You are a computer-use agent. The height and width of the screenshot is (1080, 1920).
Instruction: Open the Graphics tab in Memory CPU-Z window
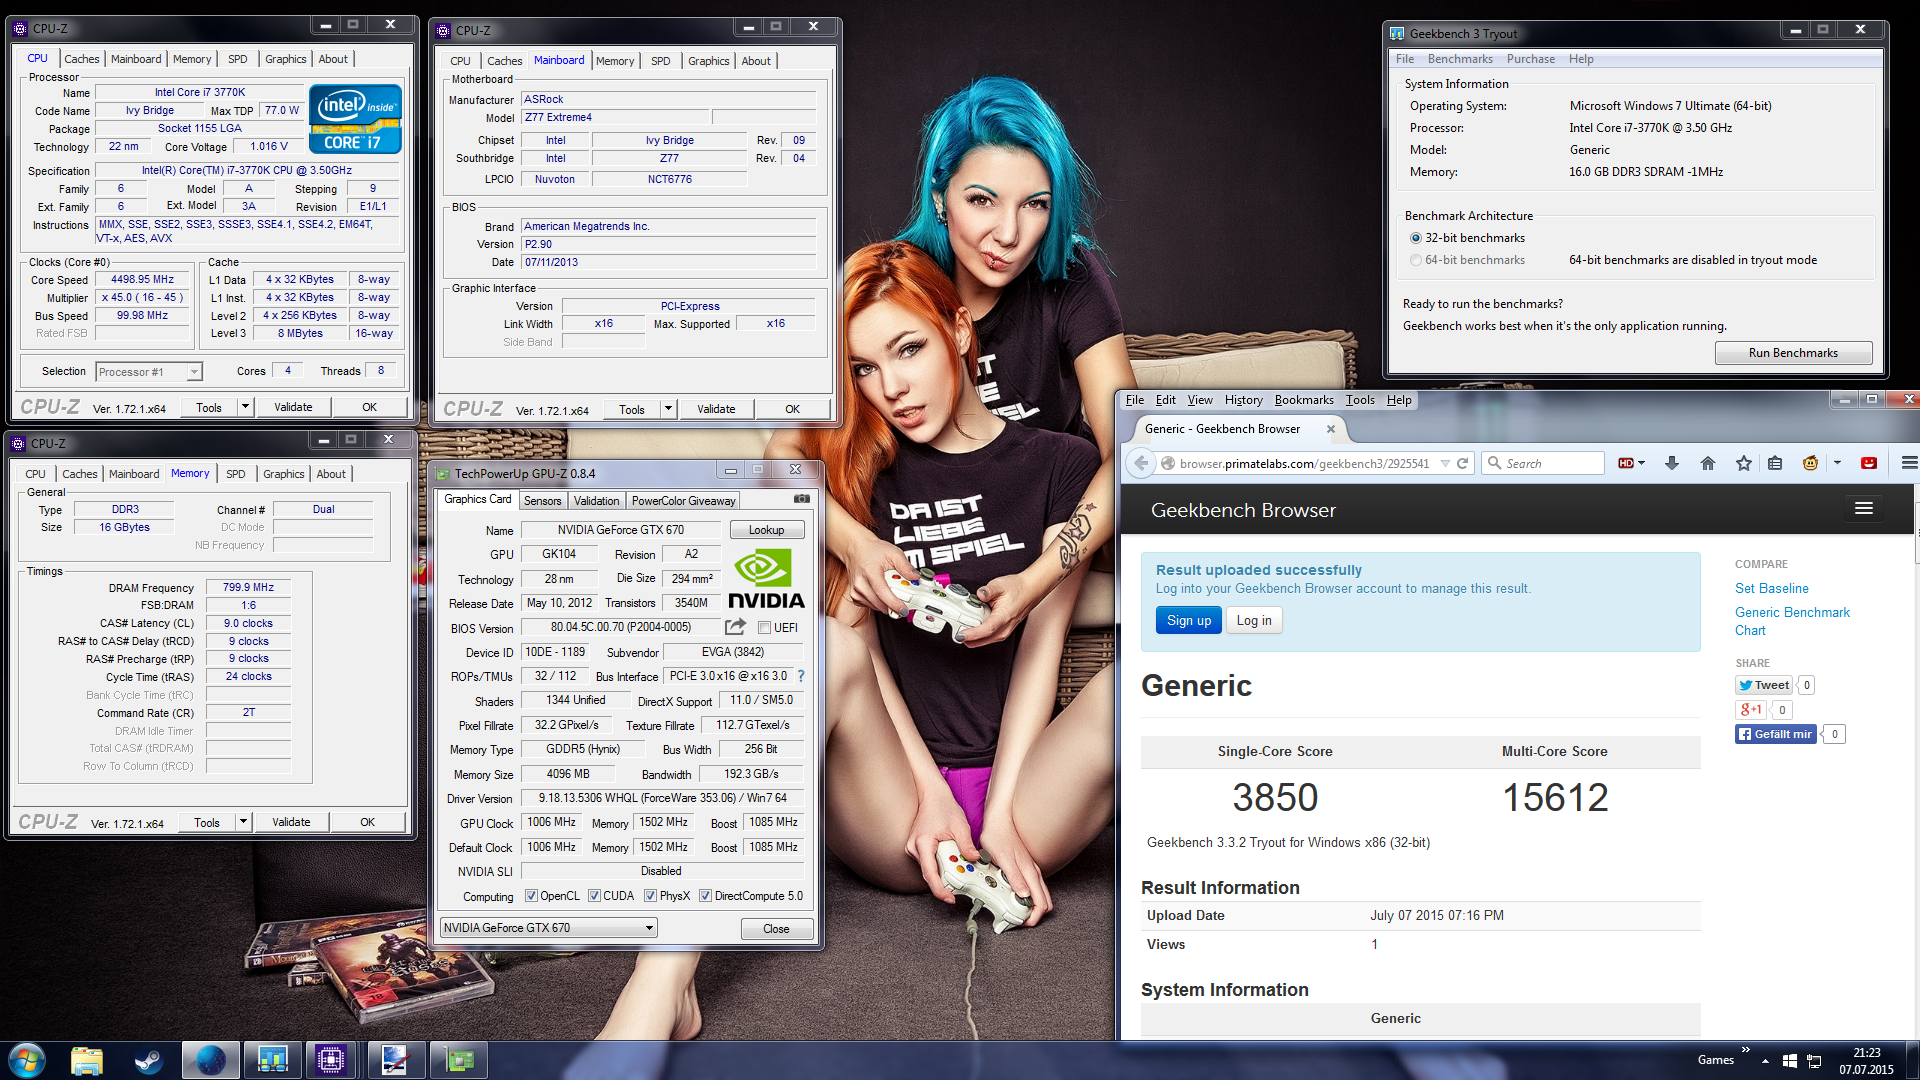[284, 474]
